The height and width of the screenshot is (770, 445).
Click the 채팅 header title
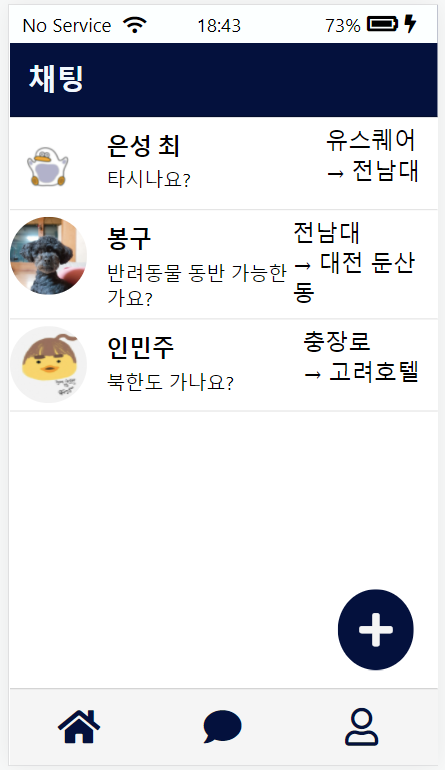click(x=56, y=79)
